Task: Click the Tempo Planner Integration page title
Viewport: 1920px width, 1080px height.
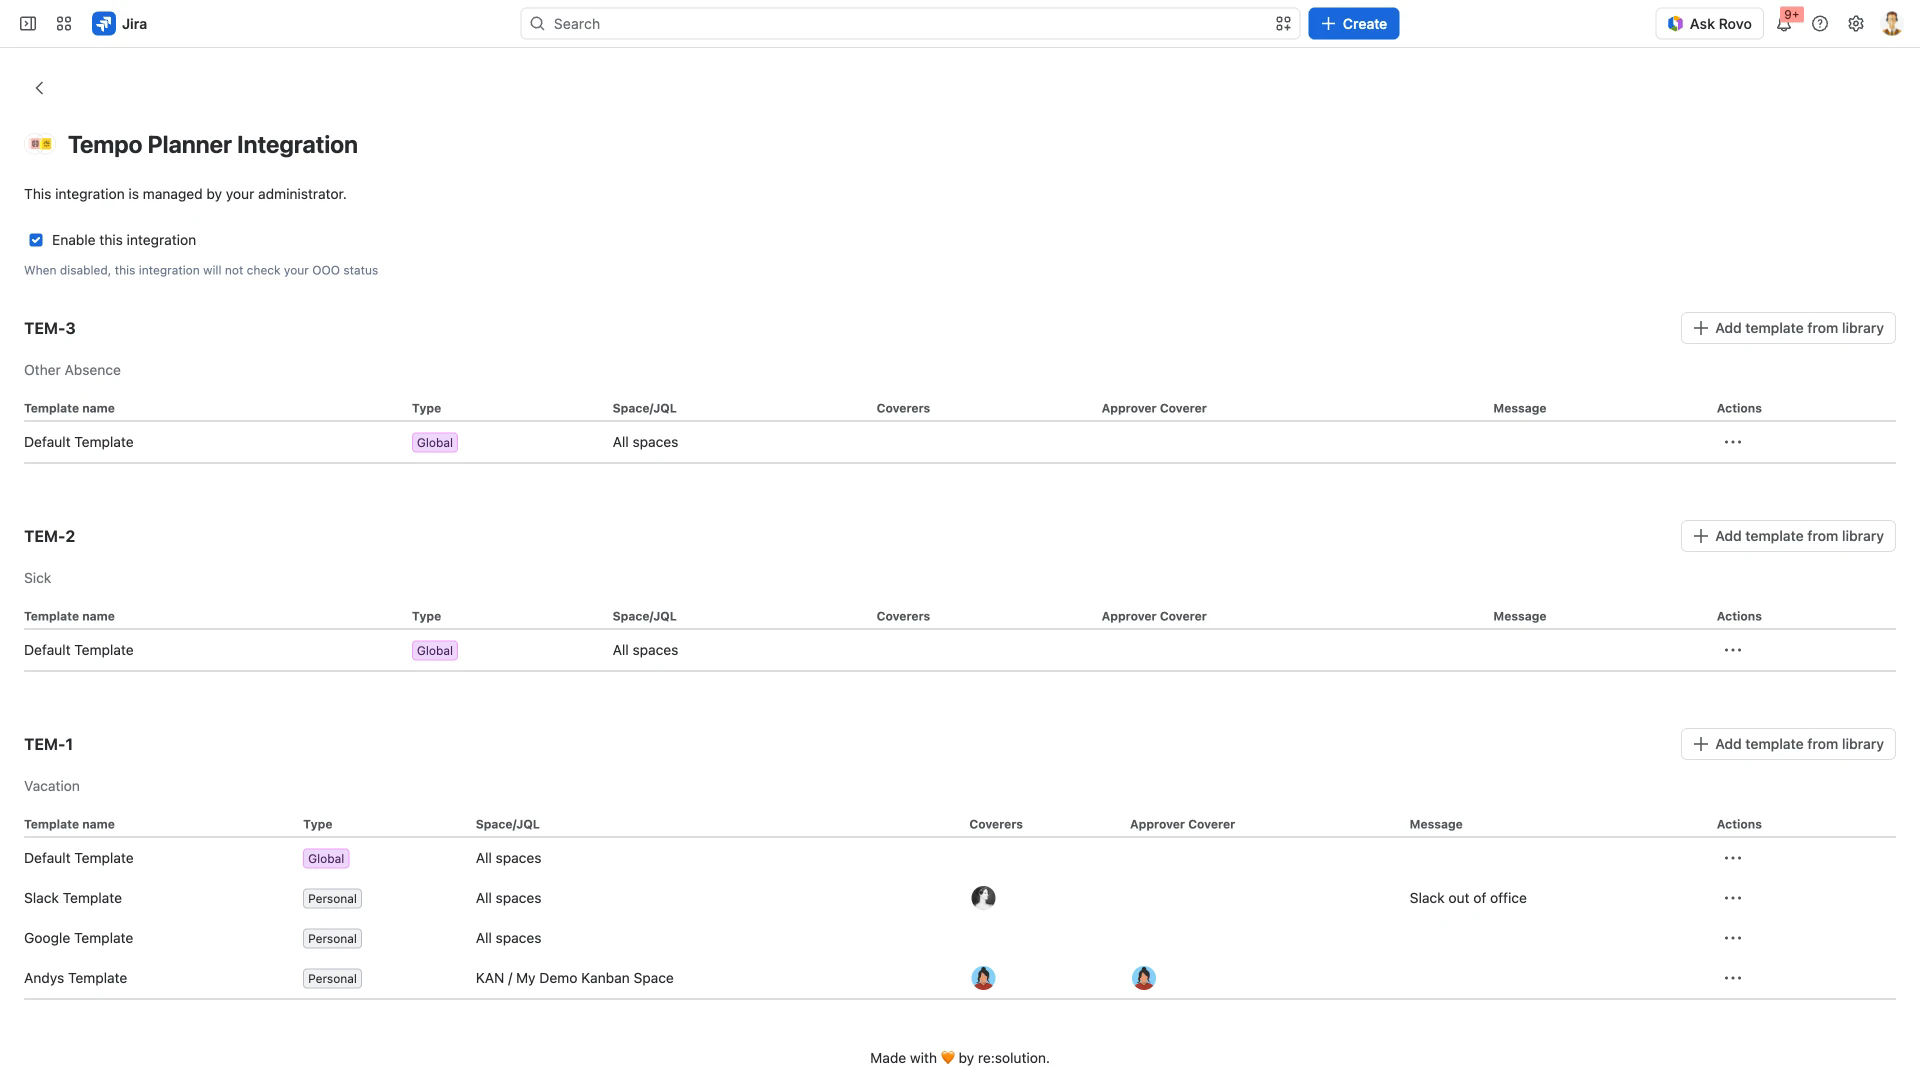Action: 213,145
